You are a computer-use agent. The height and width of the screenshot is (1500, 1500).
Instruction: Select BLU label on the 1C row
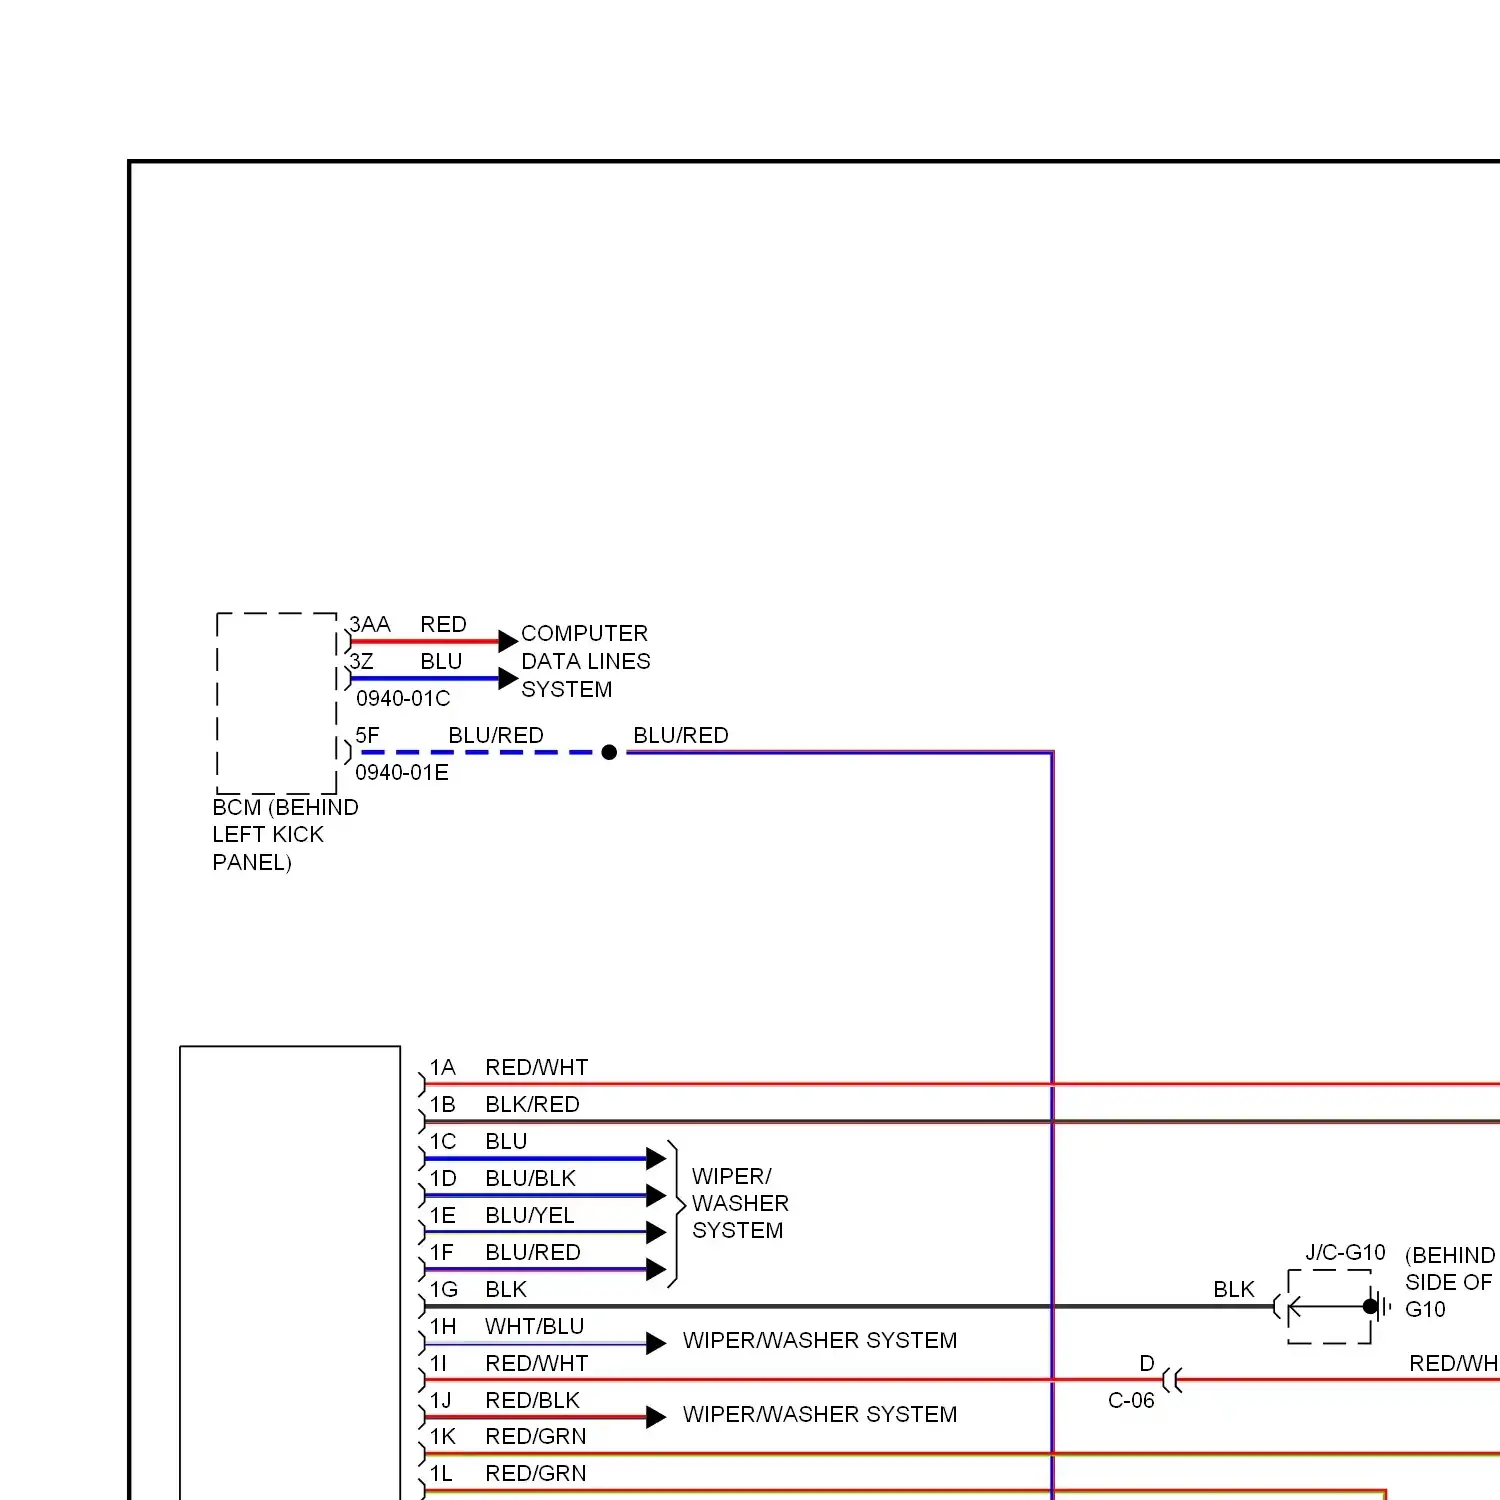click(x=506, y=1141)
